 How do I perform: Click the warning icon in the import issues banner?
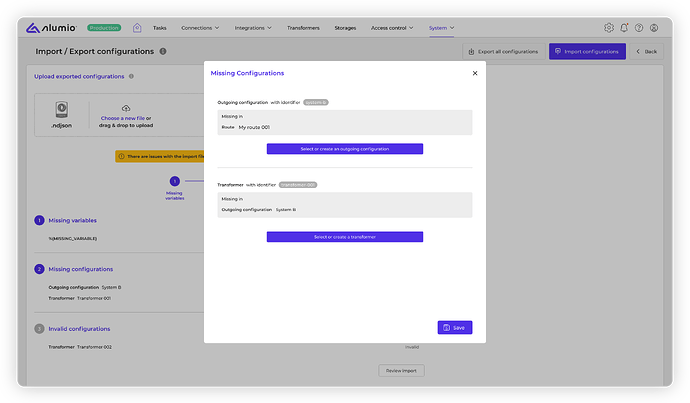pos(121,156)
